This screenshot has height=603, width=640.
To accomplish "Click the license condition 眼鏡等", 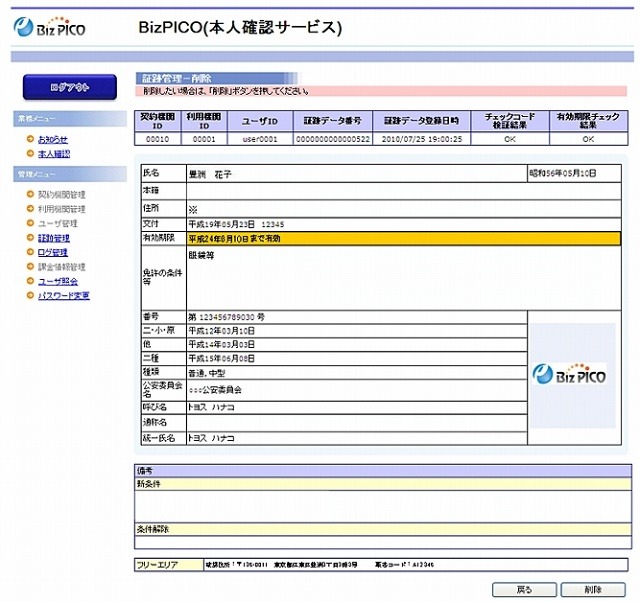I will [201, 256].
